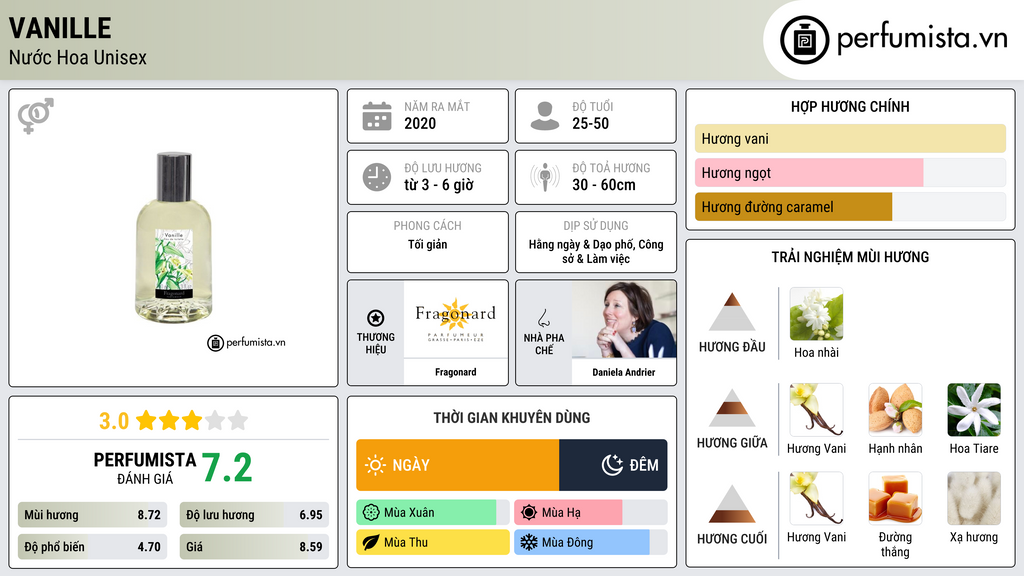
Task: Click the Ngày daytime segment
Action: click(x=458, y=465)
